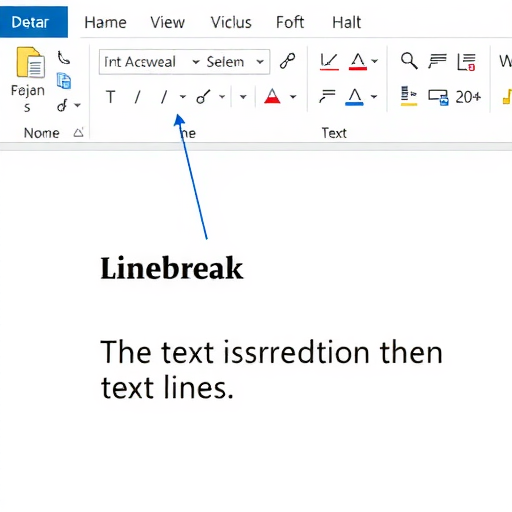Click the magnifying glass search icon

click(x=409, y=61)
